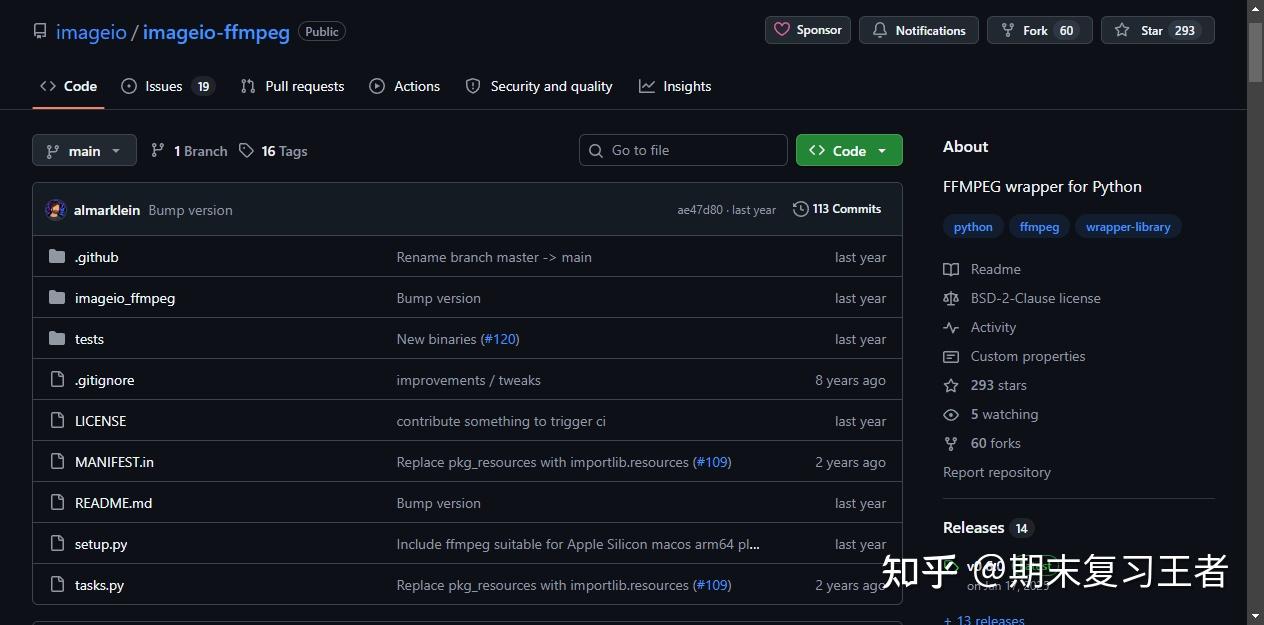Expand the green Code clone dropdown
The width and height of the screenshot is (1264, 625).
click(849, 150)
